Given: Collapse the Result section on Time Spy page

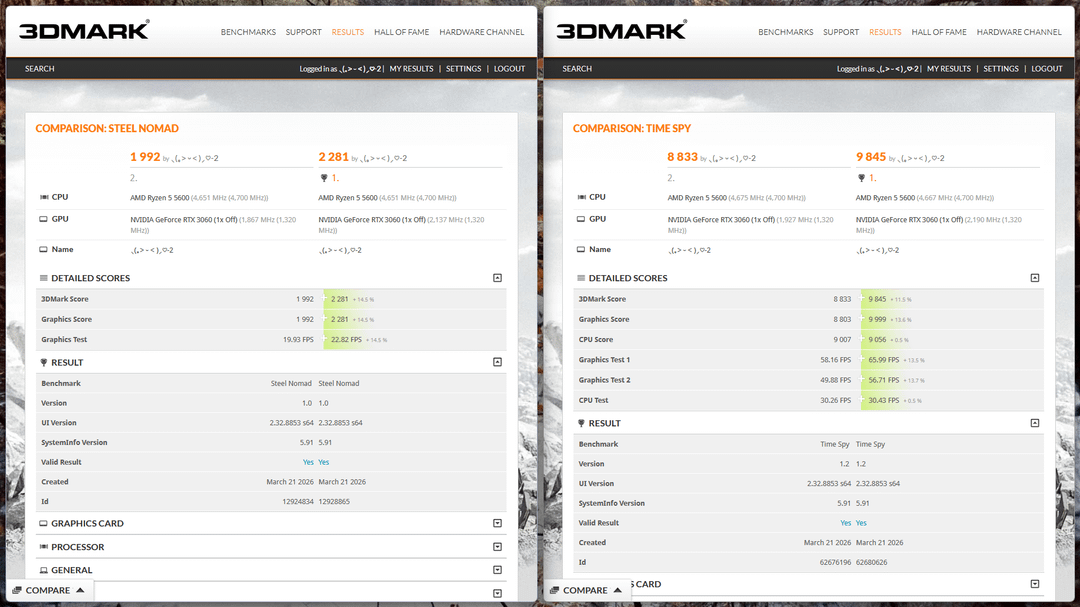Looking at the screenshot, I should click(1034, 423).
